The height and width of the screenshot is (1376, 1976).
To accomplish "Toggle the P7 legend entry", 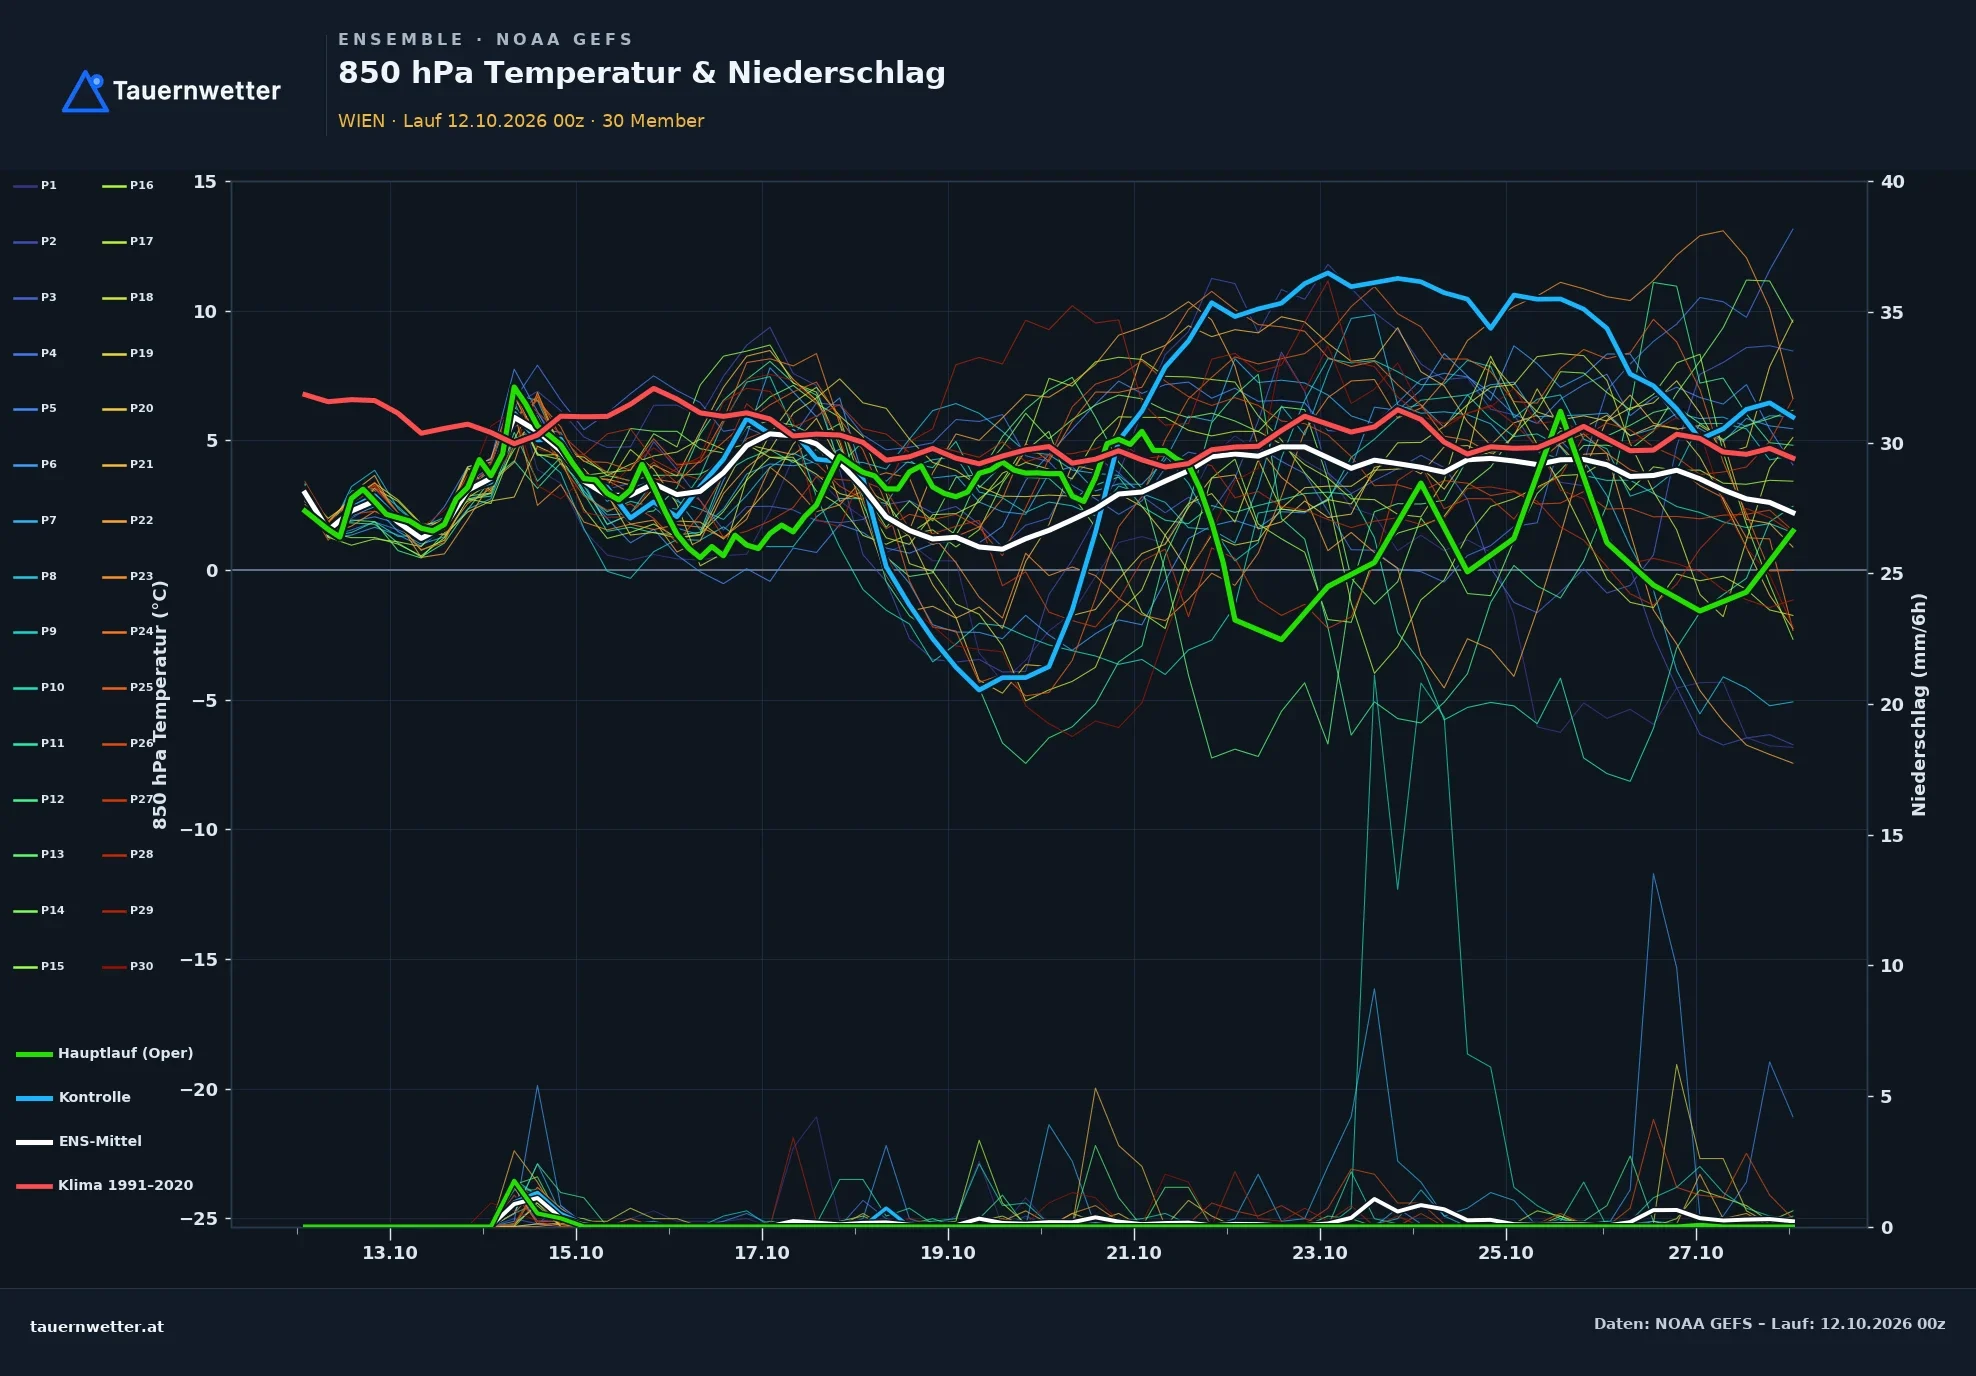I will [36, 521].
